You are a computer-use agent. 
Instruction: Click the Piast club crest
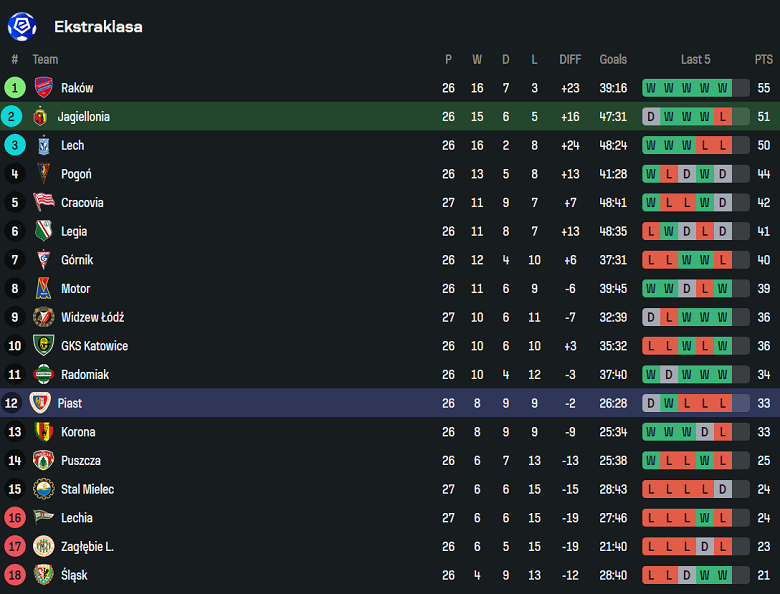[x=40, y=404]
